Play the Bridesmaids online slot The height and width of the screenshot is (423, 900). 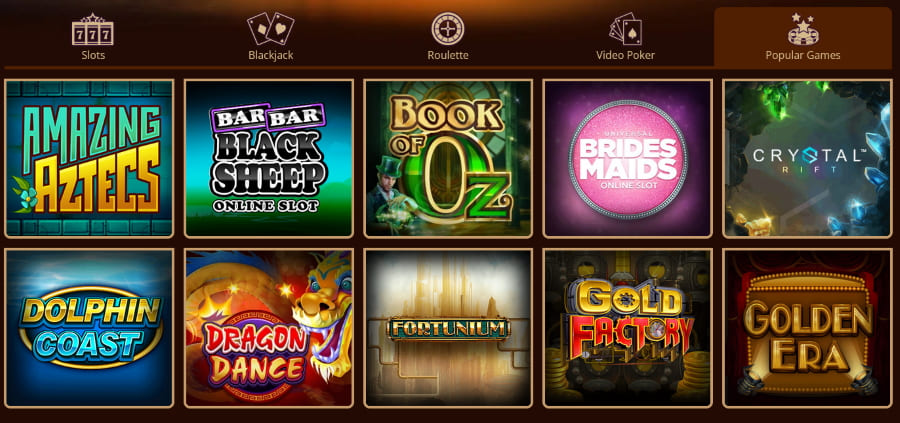(628, 158)
